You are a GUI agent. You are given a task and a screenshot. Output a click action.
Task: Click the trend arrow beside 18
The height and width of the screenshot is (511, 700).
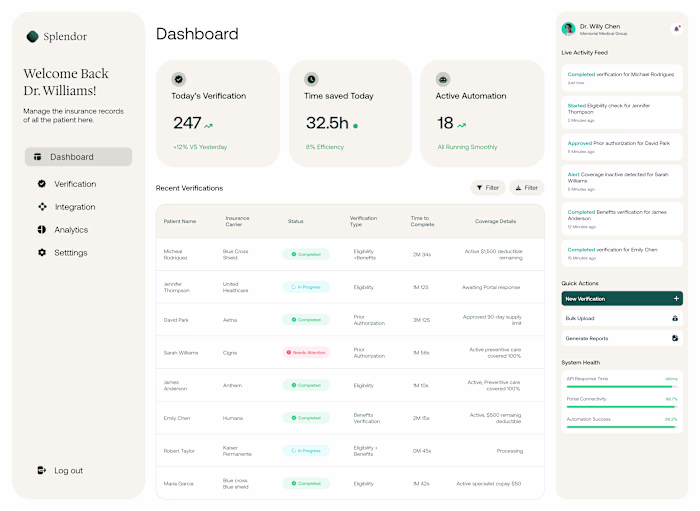462,126
